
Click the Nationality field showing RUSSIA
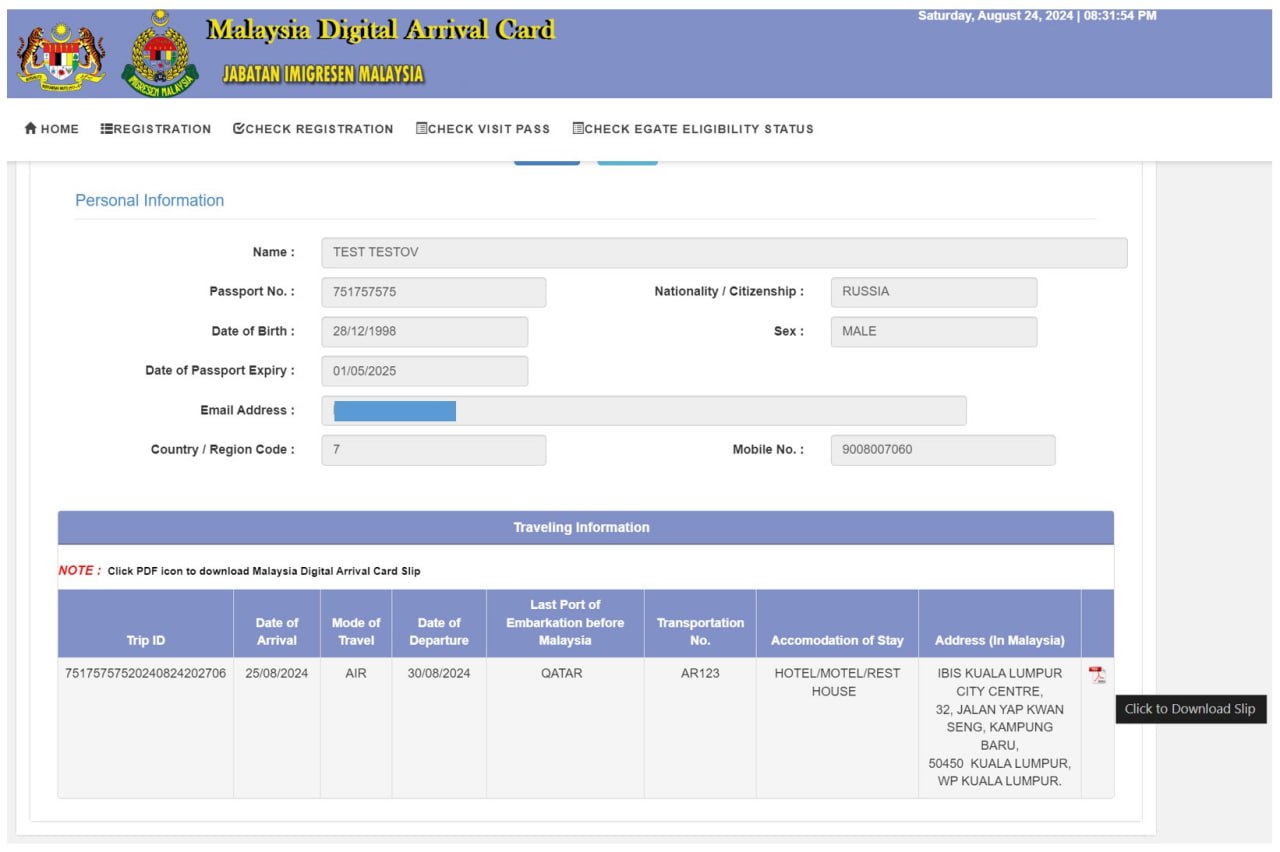(x=934, y=292)
